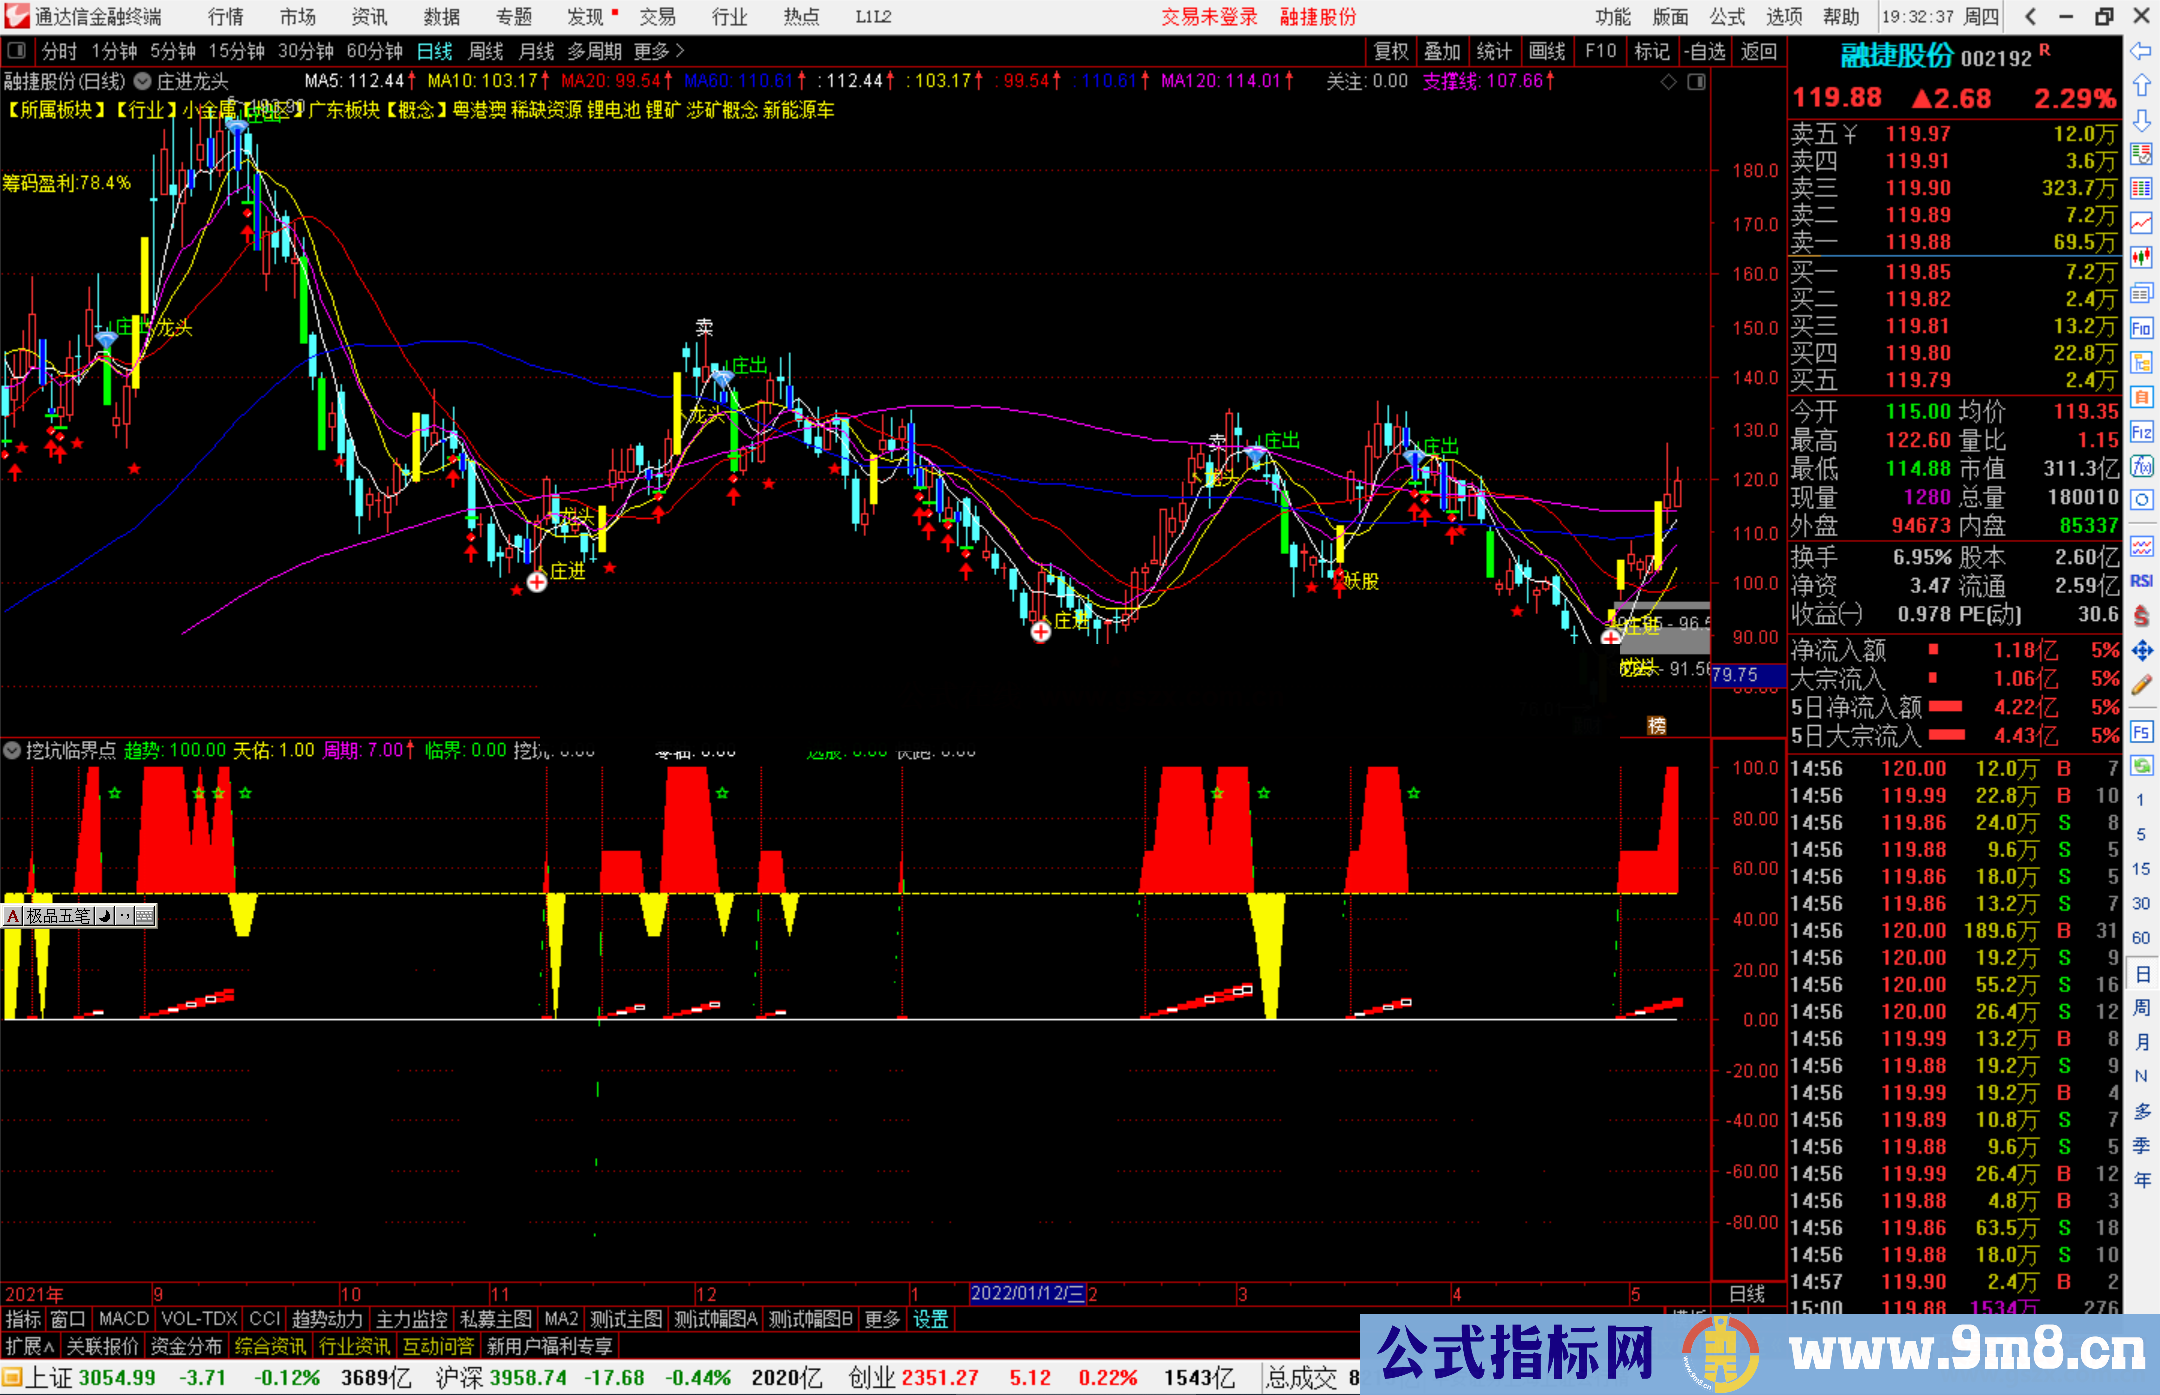
Task: Toggle the panel layout icon left of 分时
Action: [16, 51]
